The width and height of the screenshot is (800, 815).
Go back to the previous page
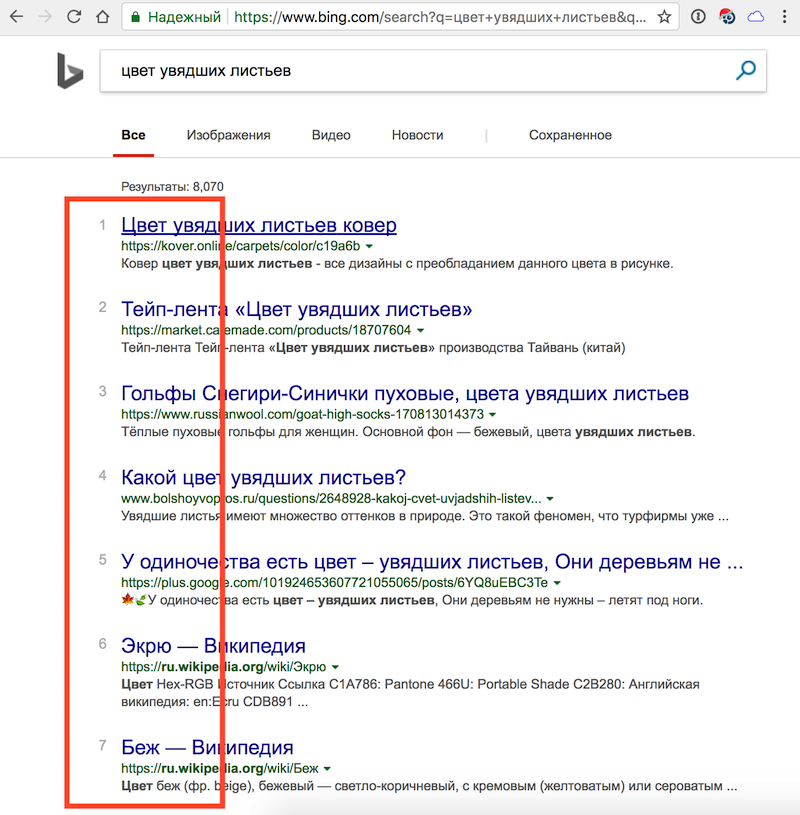17,17
